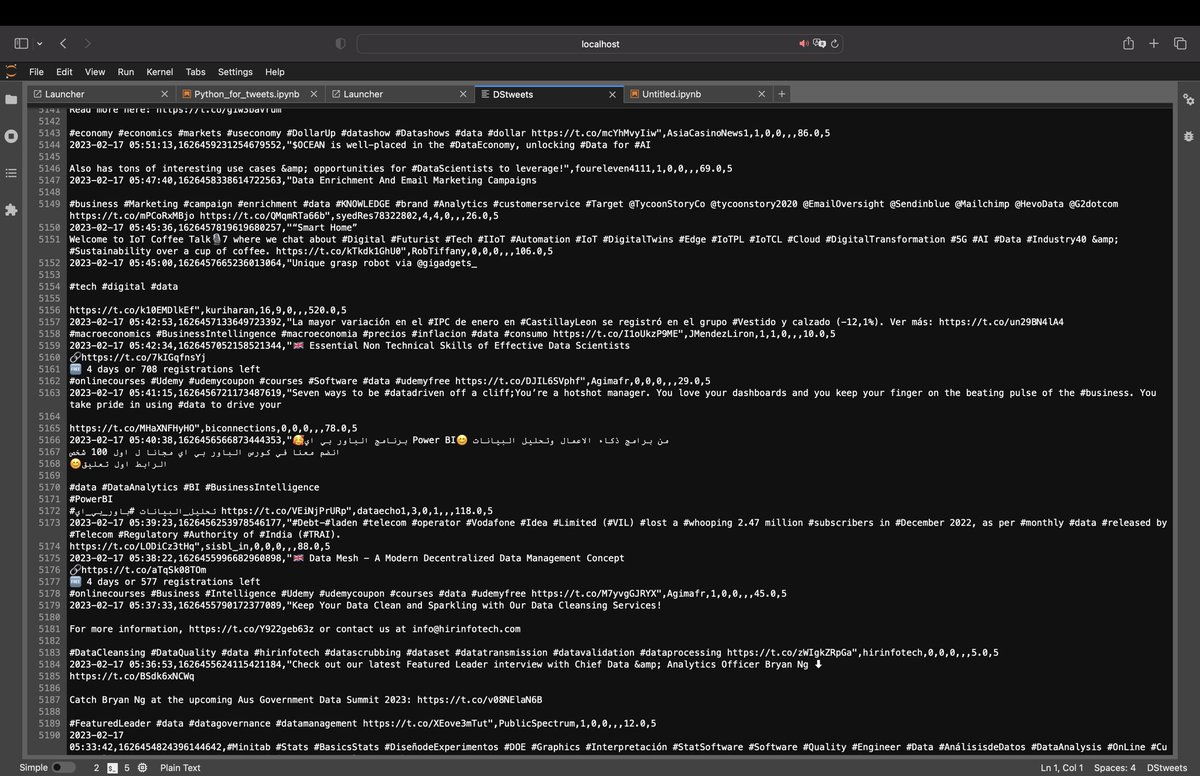The image size is (1200, 776).
Task: Click the translate icon in address bar
Action: (819, 44)
